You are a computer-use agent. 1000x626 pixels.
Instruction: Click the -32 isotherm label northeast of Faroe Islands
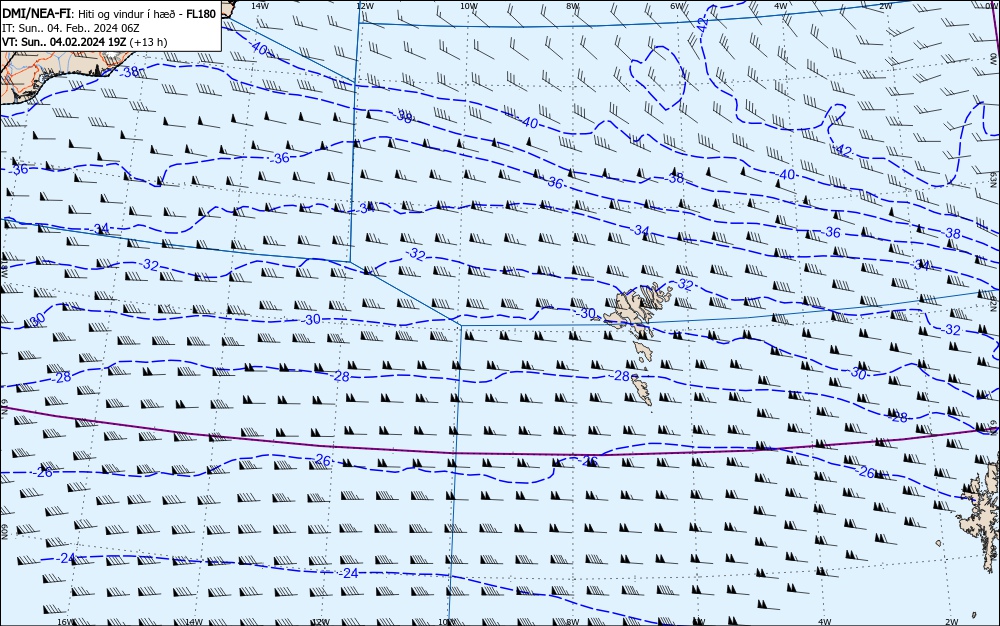pyautogui.click(x=684, y=284)
